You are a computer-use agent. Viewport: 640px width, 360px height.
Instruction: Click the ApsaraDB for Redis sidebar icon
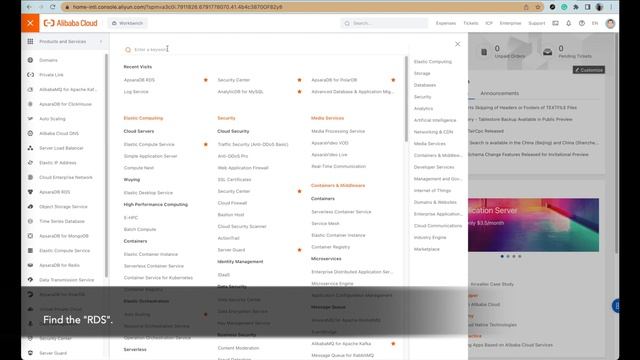pyautogui.click(x=30, y=265)
